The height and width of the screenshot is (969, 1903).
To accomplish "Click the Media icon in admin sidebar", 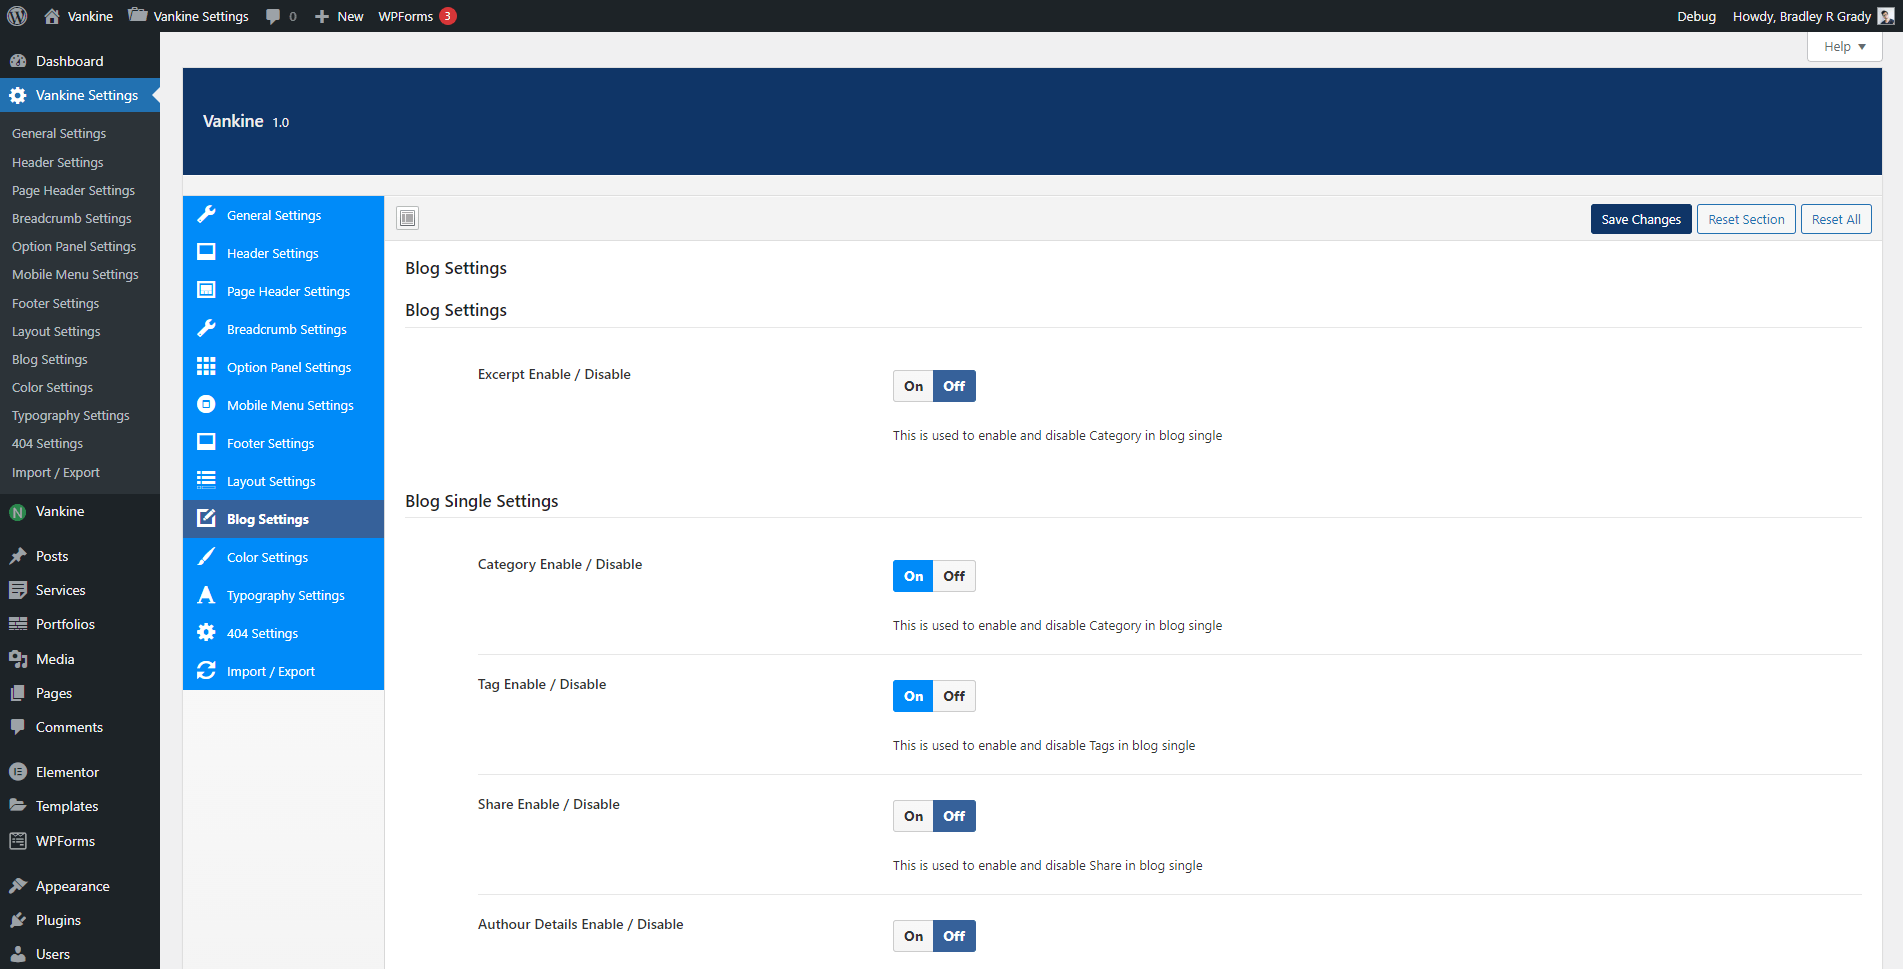I will [17, 659].
